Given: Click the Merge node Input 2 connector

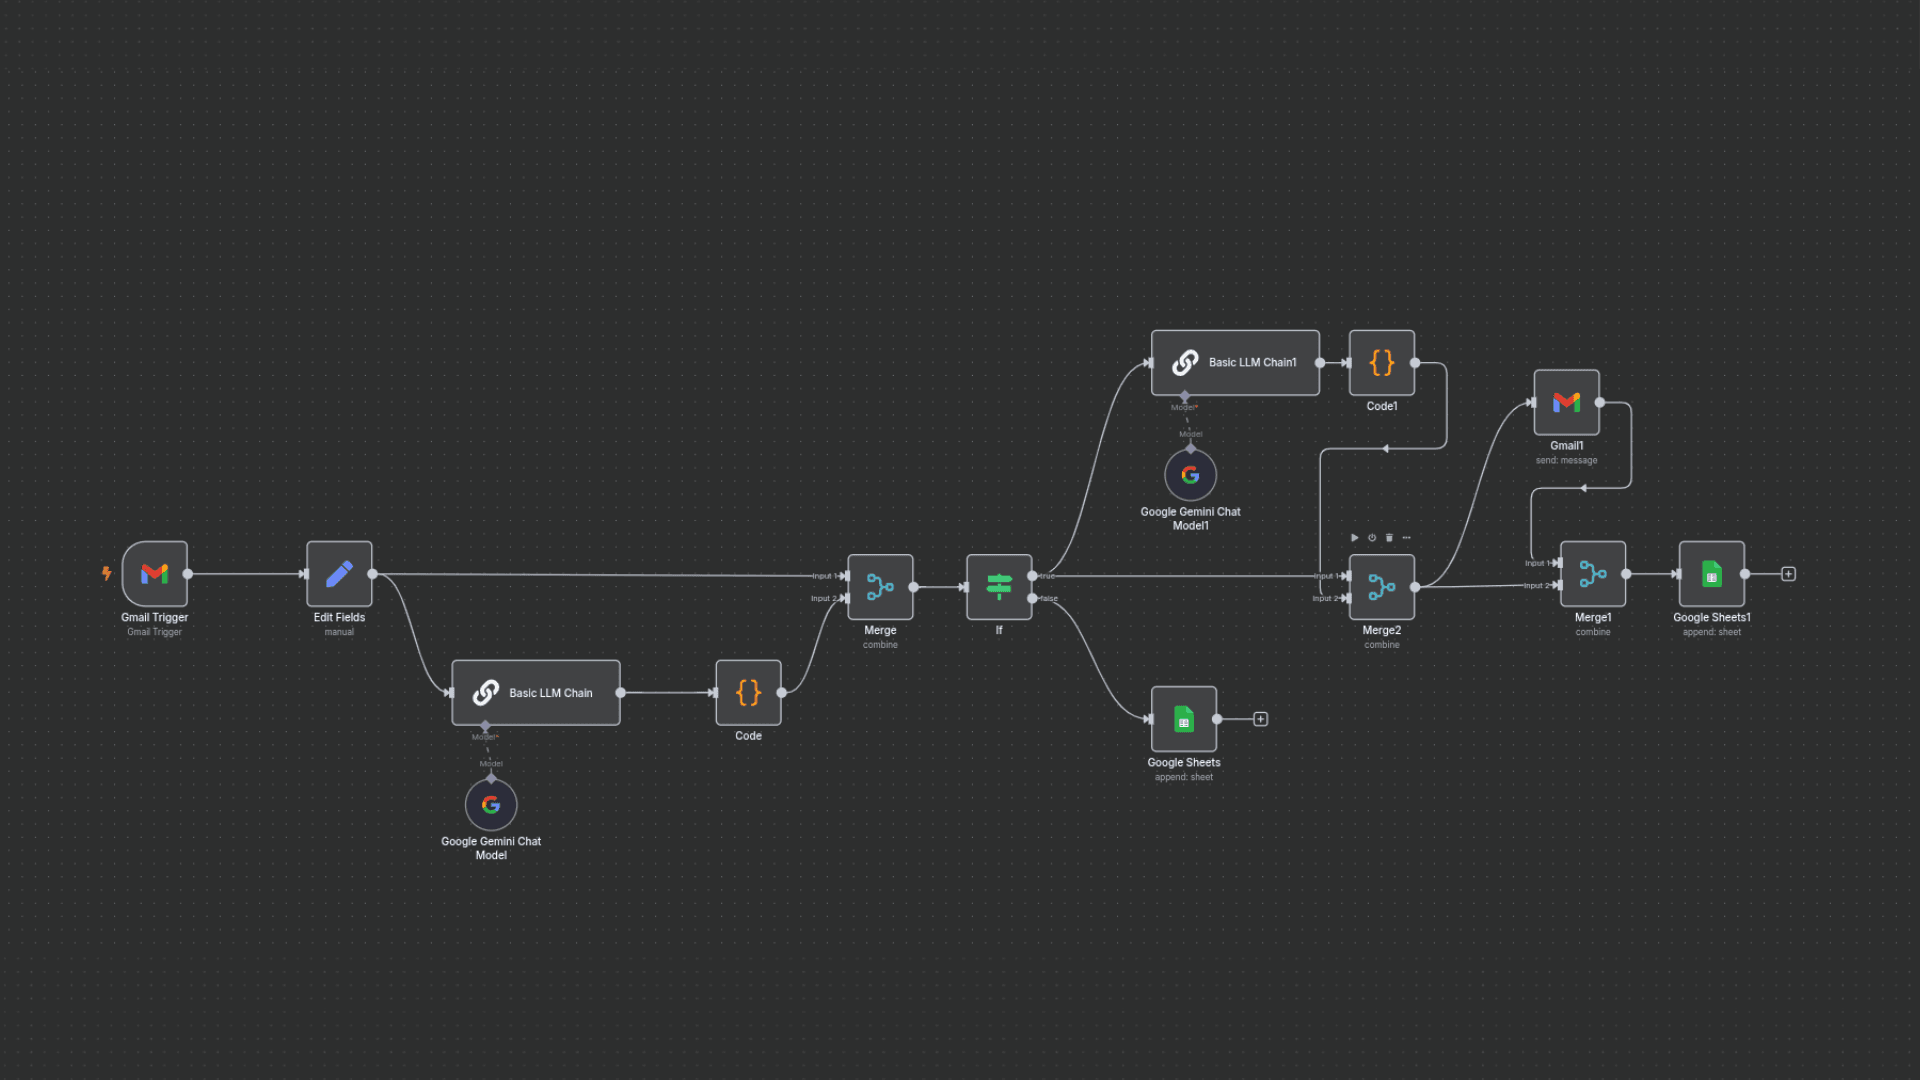Looking at the screenshot, I should pyautogui.click(x=846, y=598).
